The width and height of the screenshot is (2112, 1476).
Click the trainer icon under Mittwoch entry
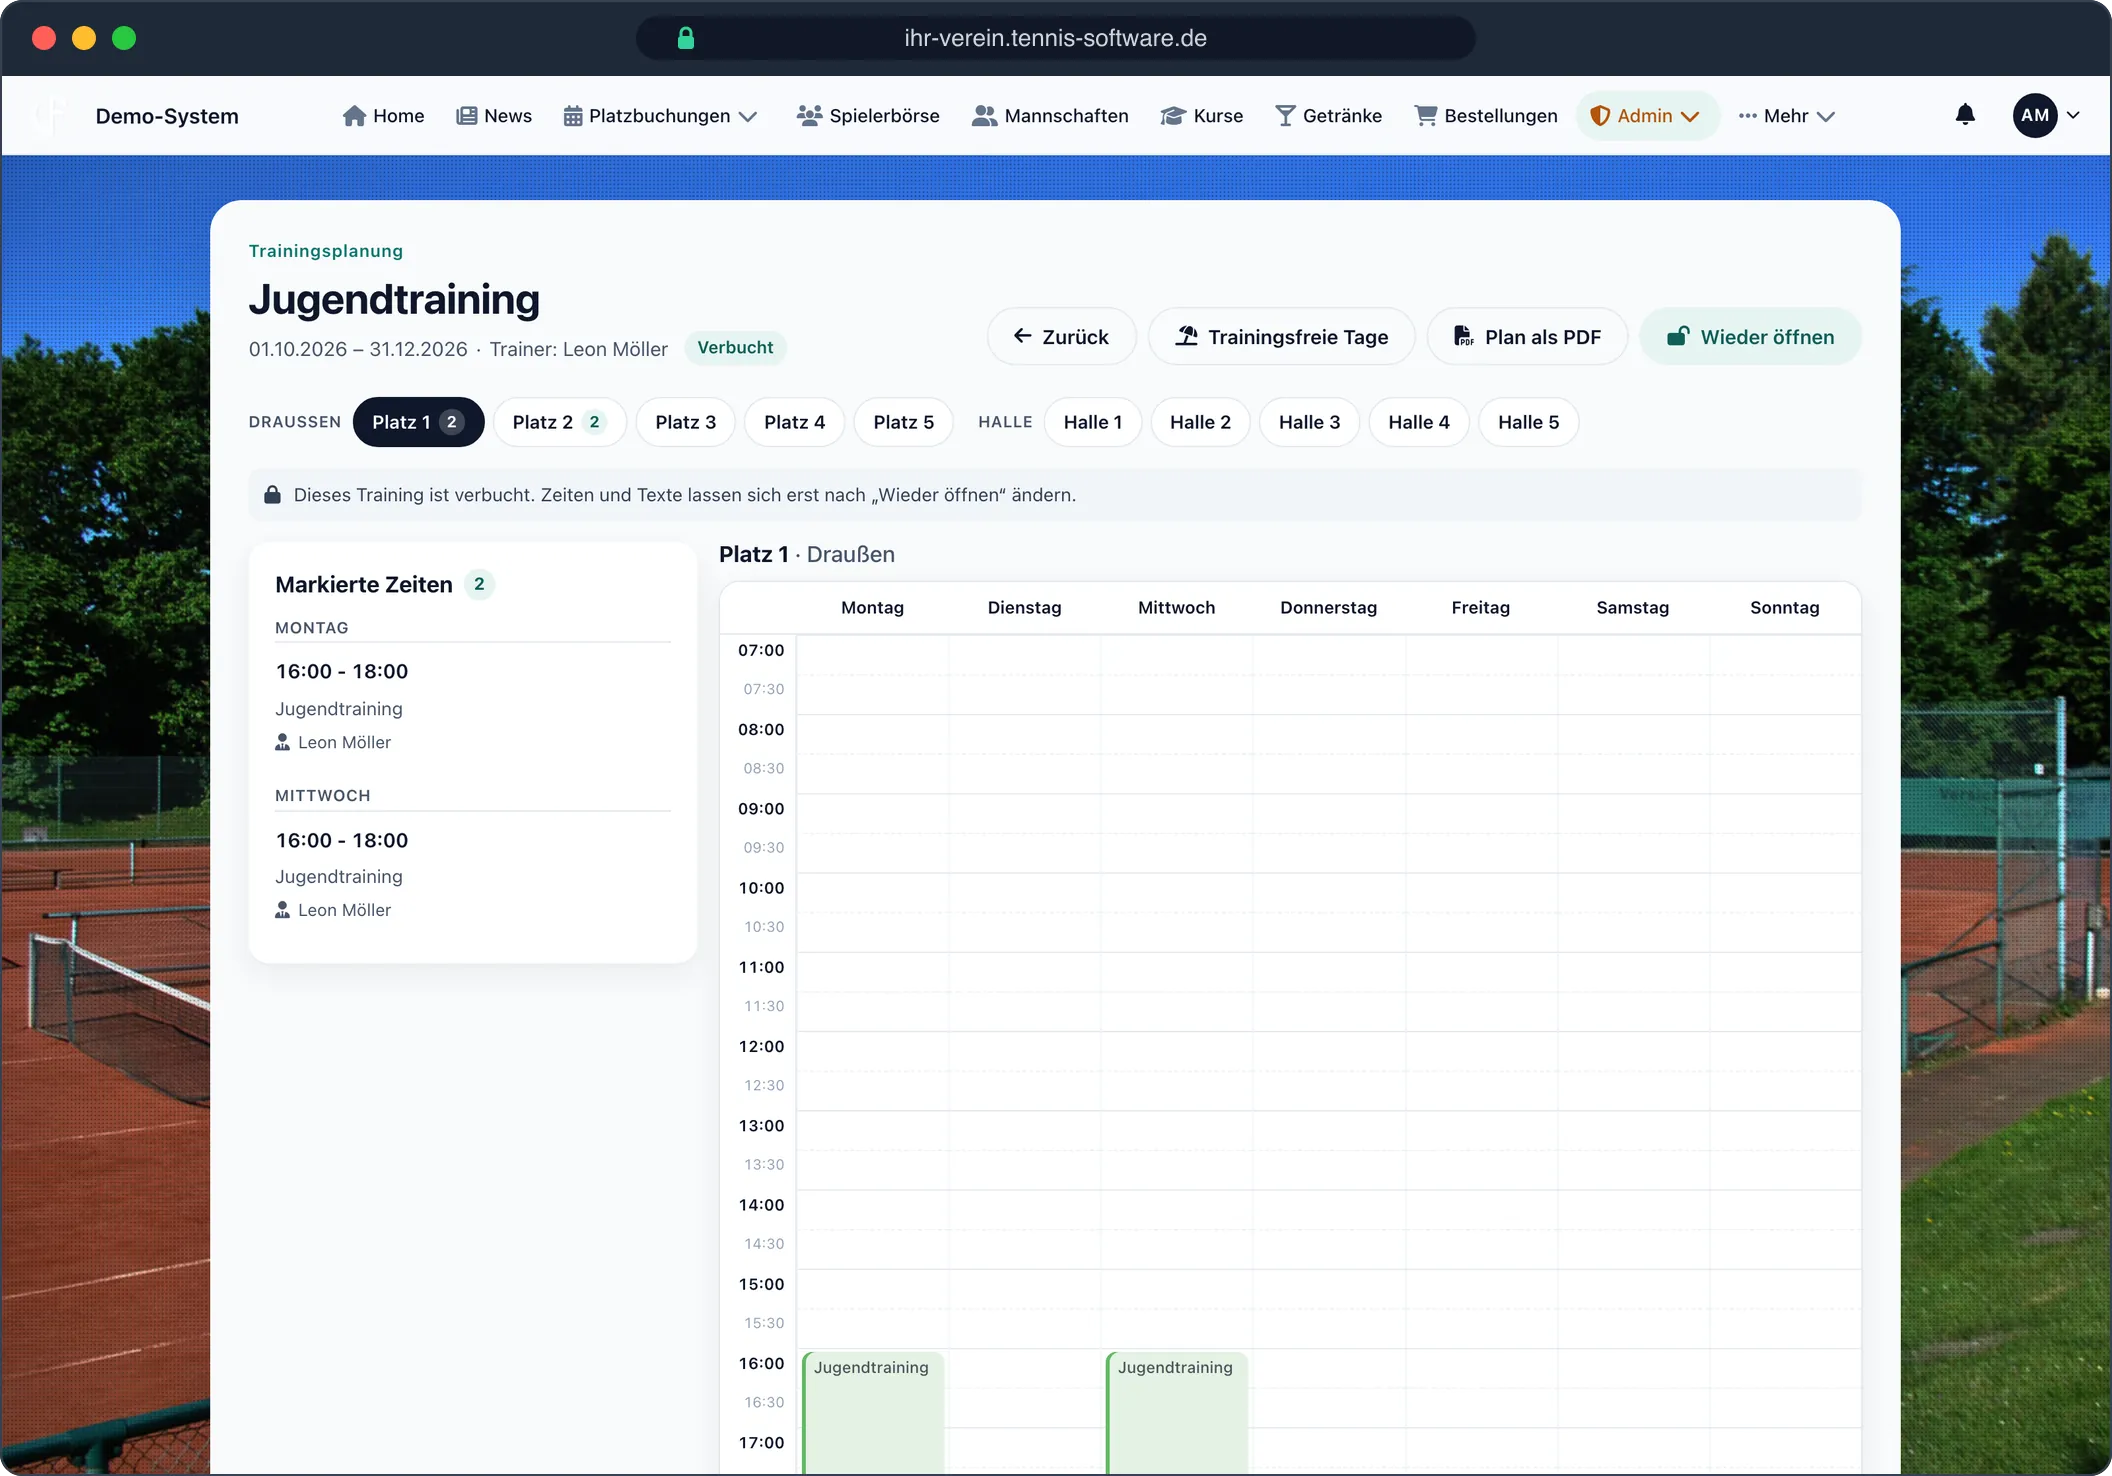click(x=283, y=910)
